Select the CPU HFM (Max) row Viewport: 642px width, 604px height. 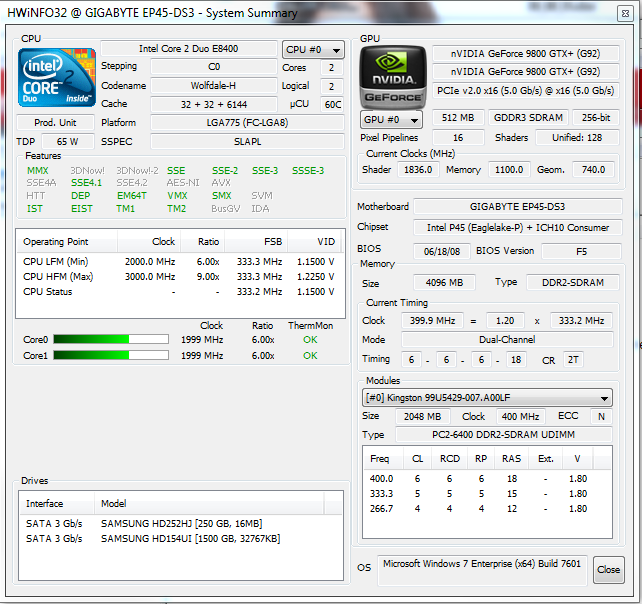coord(179,277)
